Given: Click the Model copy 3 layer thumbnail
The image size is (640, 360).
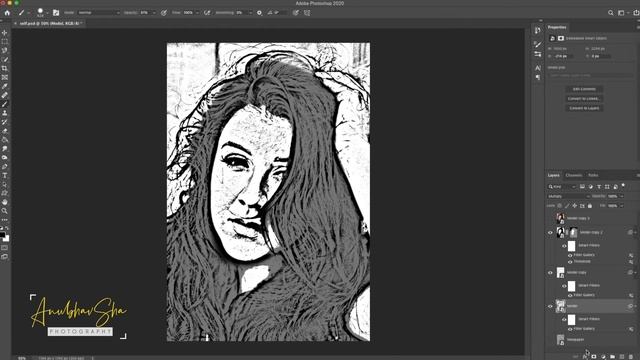Looking at the screenshot, I should (560, 218).
